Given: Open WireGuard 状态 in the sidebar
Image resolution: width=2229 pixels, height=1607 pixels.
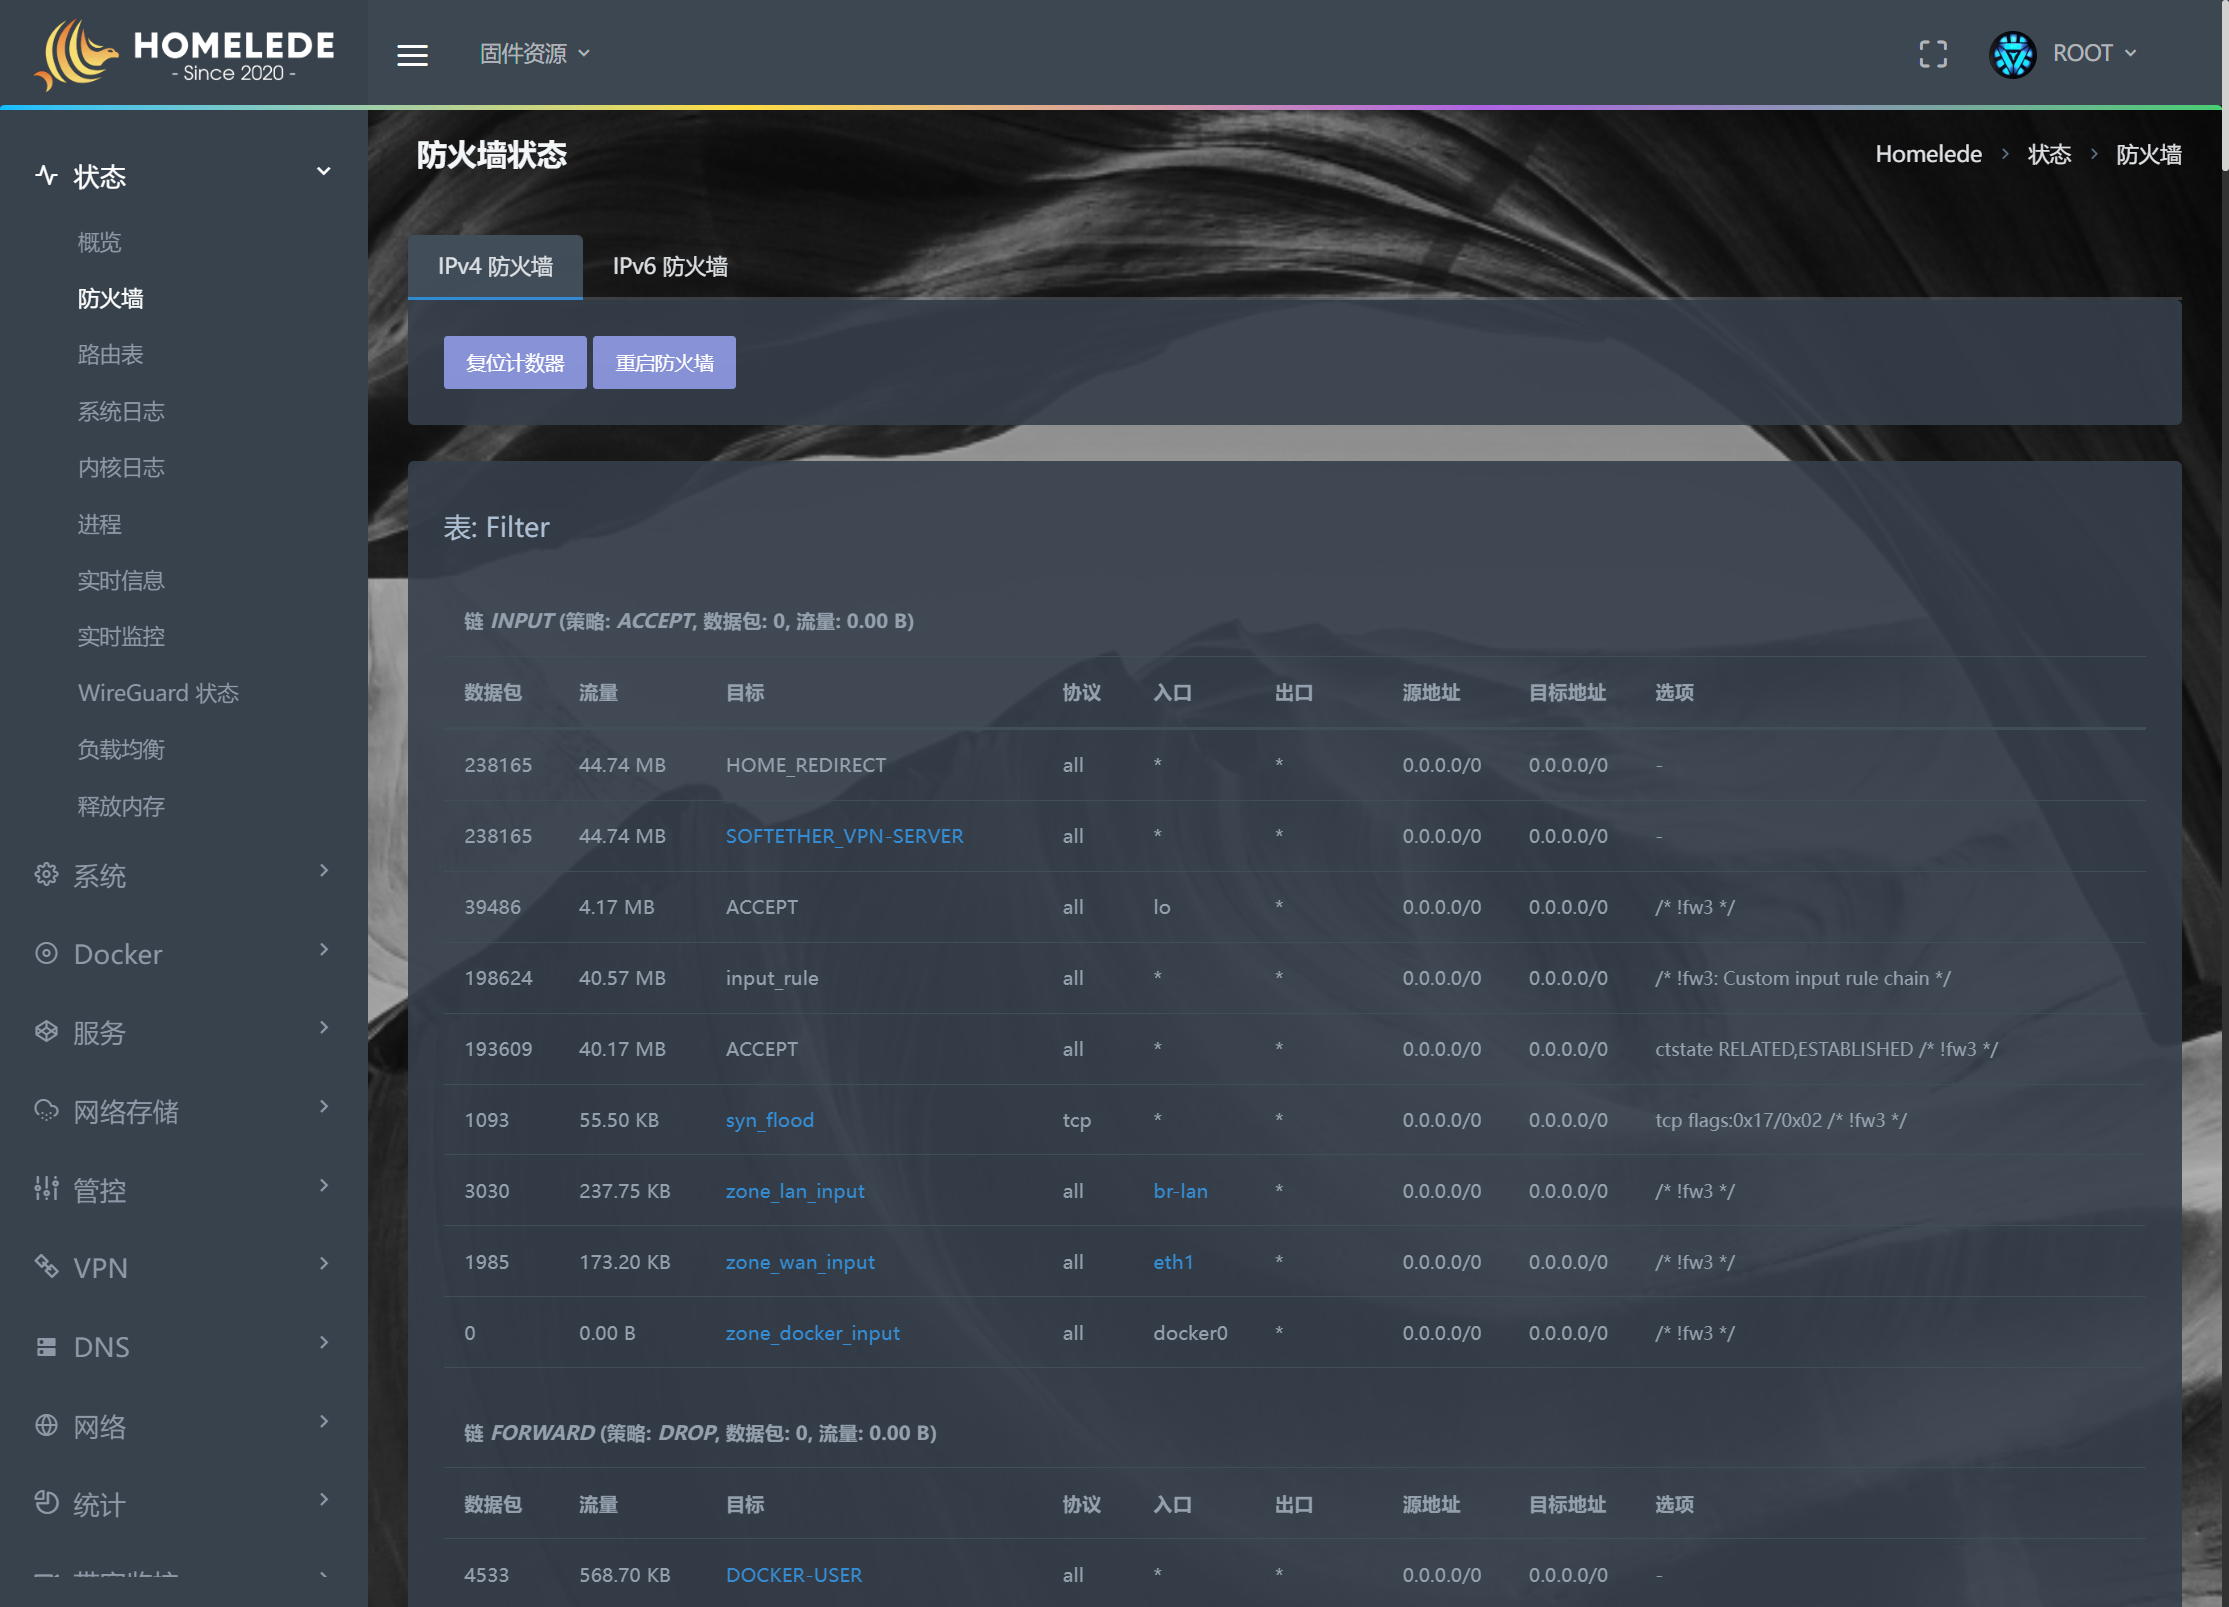Looking at the screenshot, I should (x=158, y=693).
